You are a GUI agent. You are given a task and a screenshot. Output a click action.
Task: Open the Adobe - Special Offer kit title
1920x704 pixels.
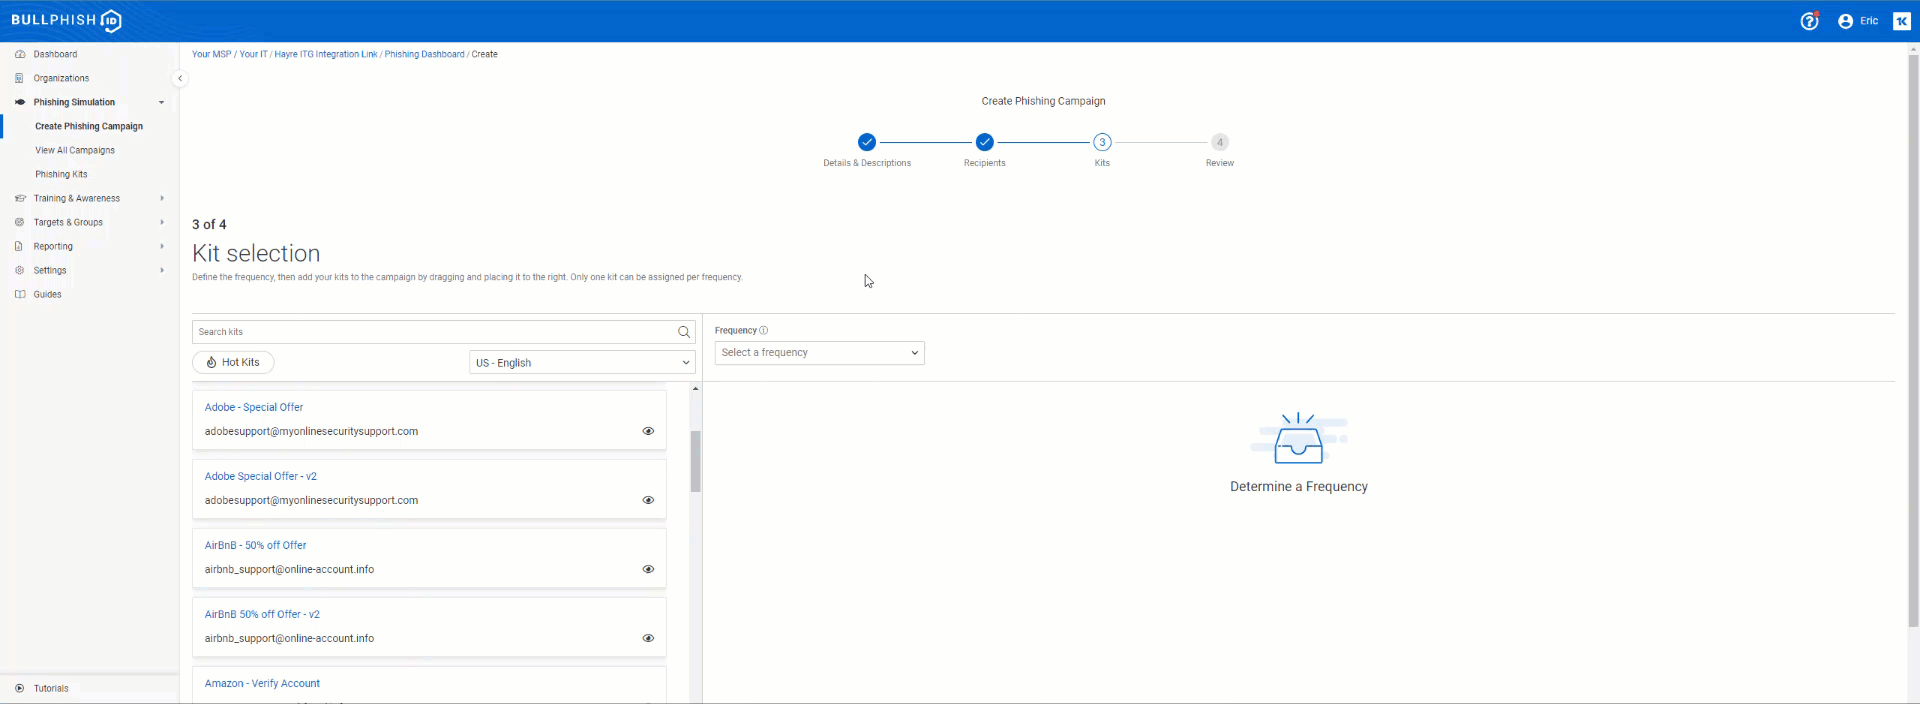click(x=254, y=407)
